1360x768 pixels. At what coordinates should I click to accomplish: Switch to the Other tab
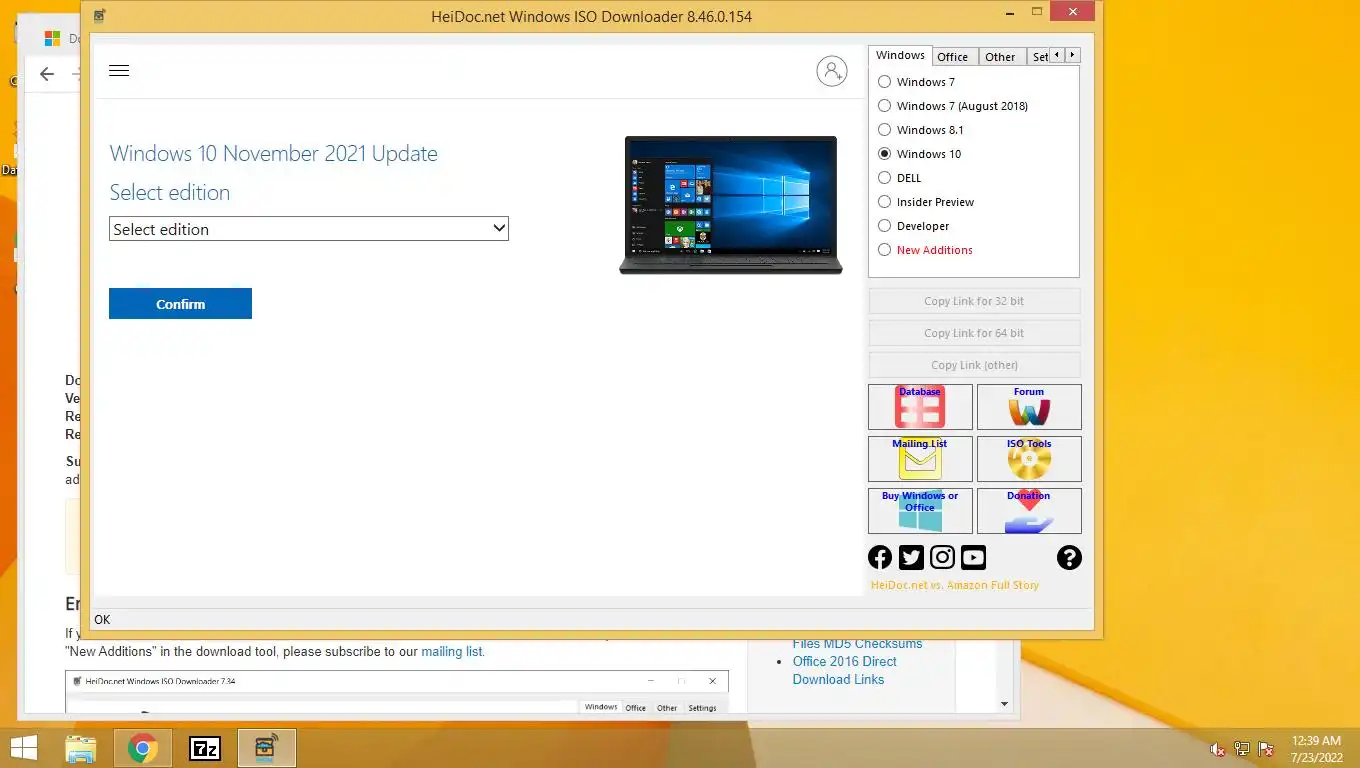tap(1000, 57)
